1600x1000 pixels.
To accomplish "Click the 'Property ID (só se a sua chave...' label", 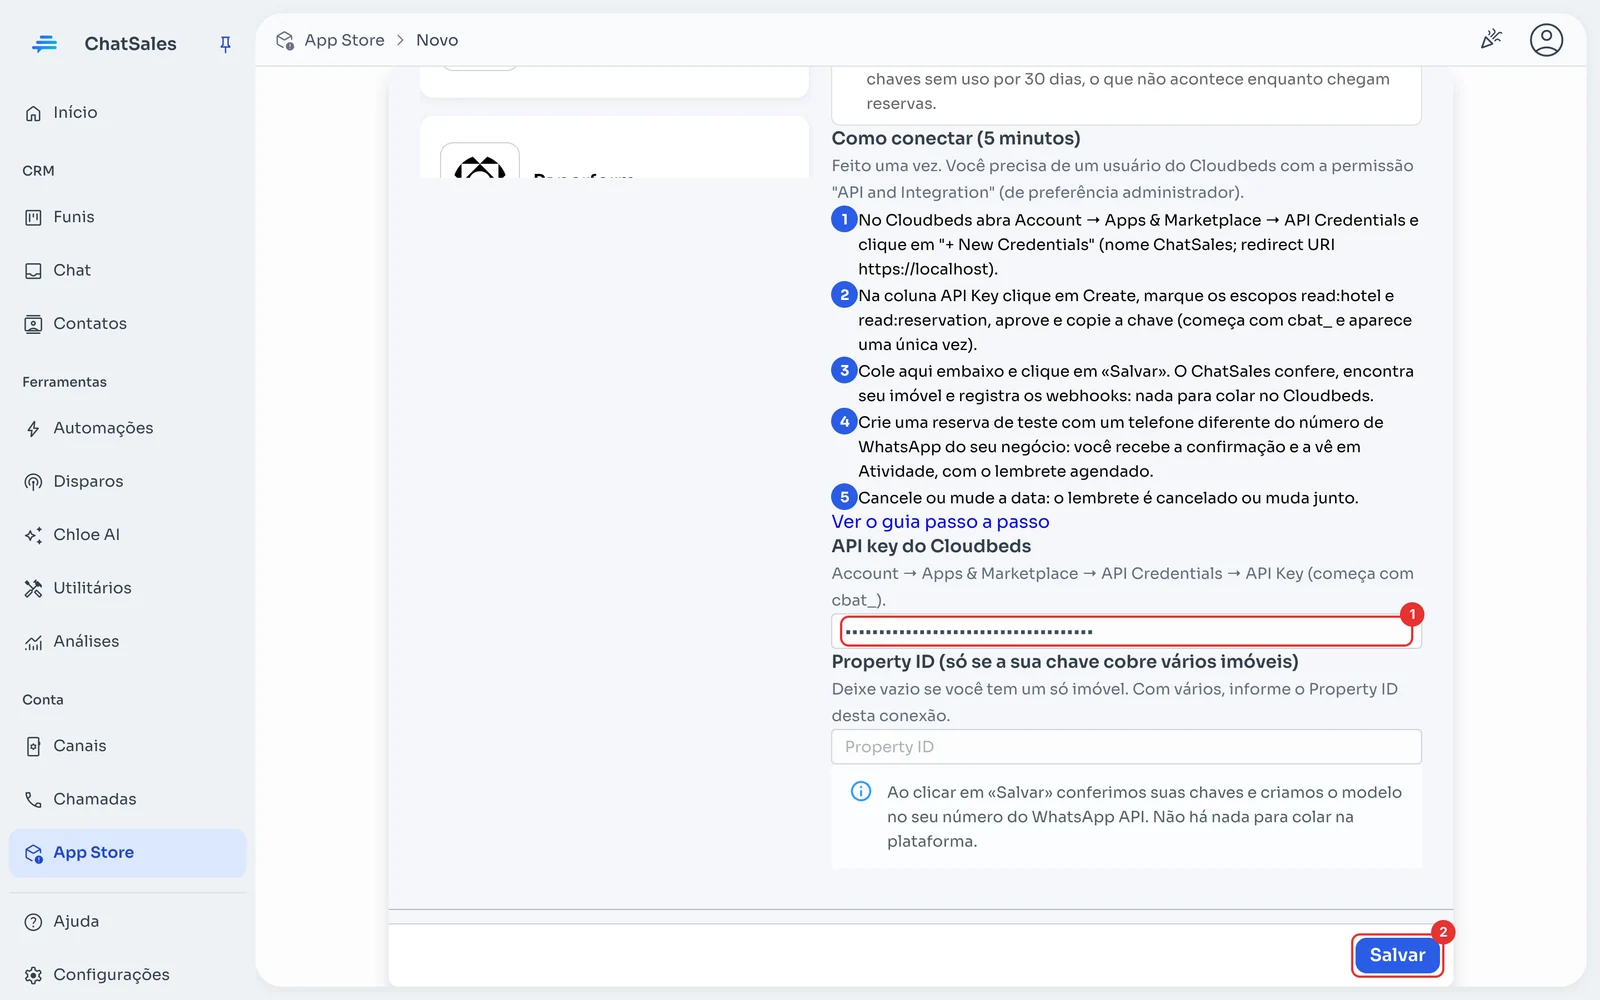I will (1065, 662).
